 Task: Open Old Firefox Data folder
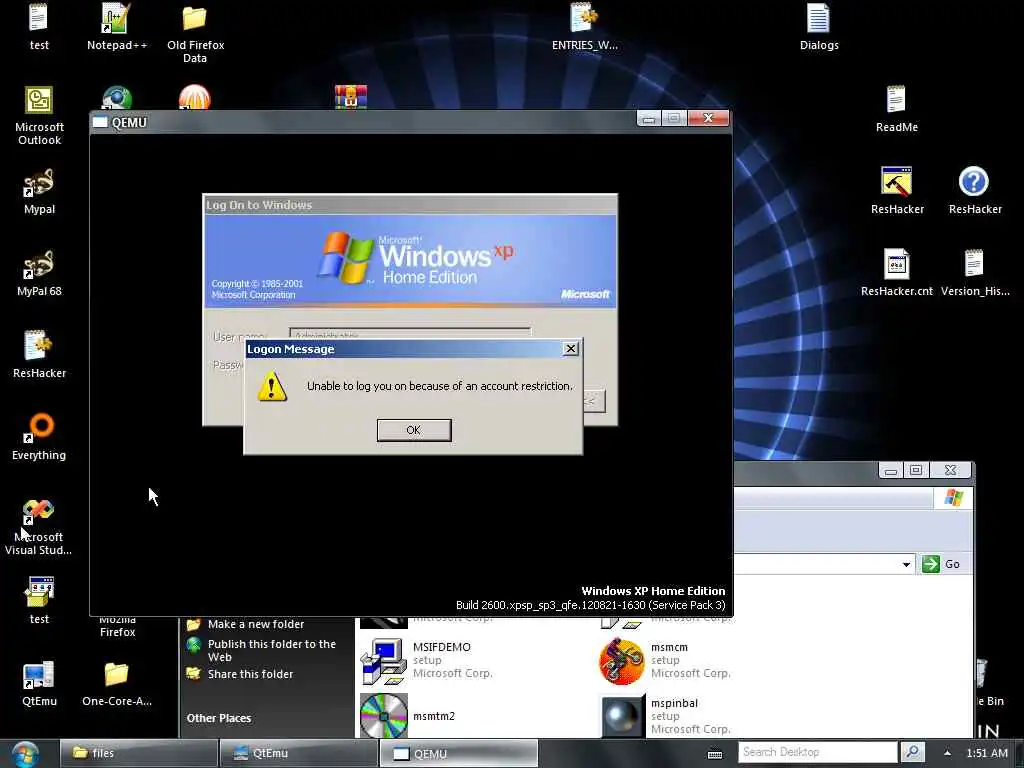pos(195,33)
